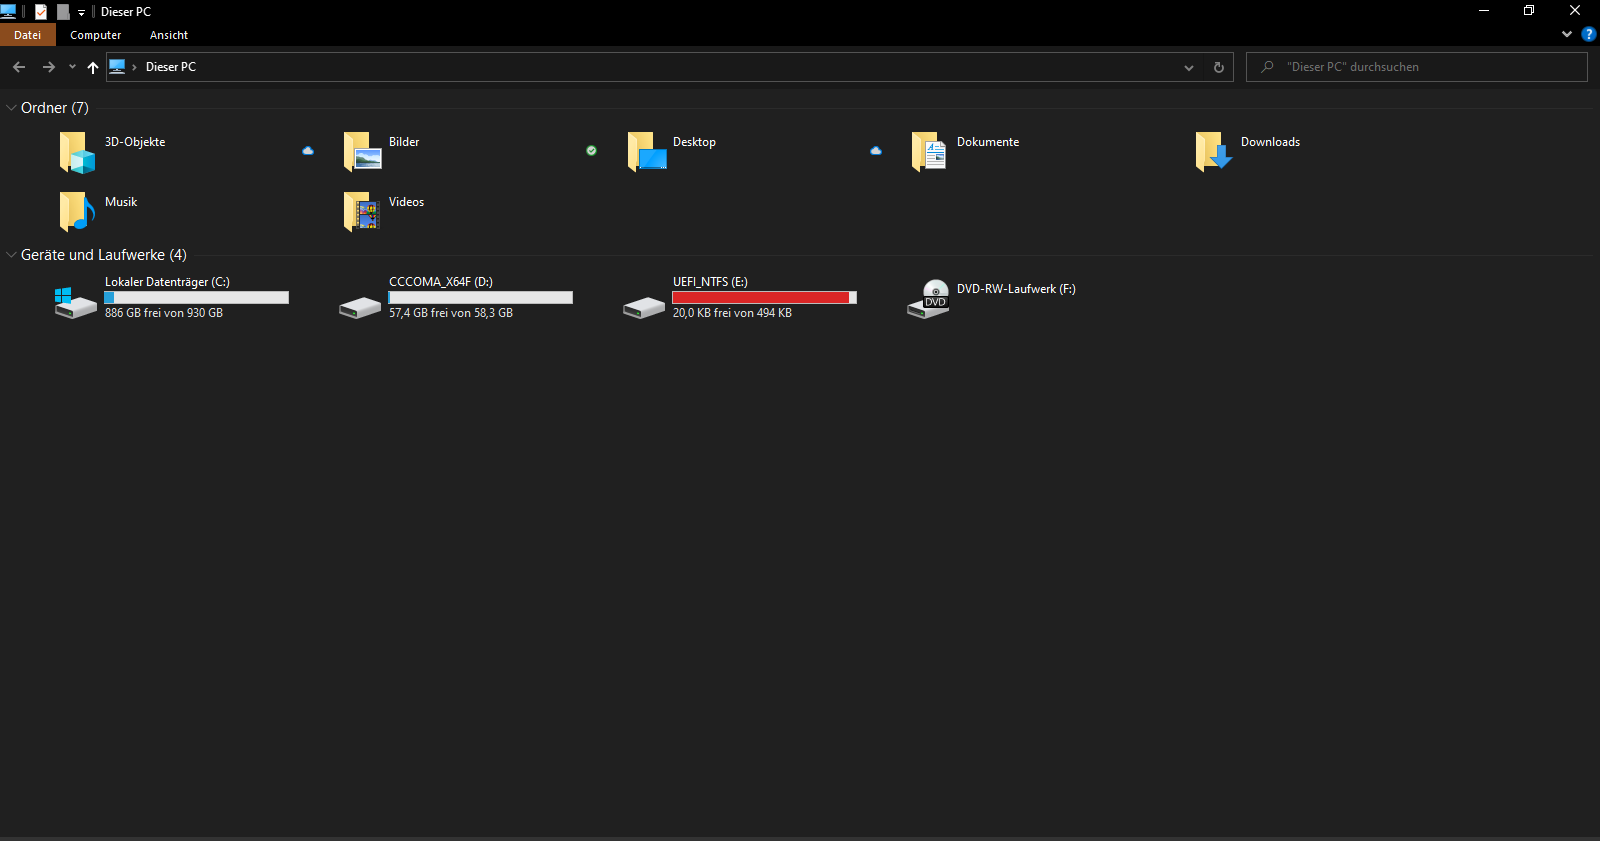
Task: Open the Downloads folder icon
Action: click(x=1214, y=152)
